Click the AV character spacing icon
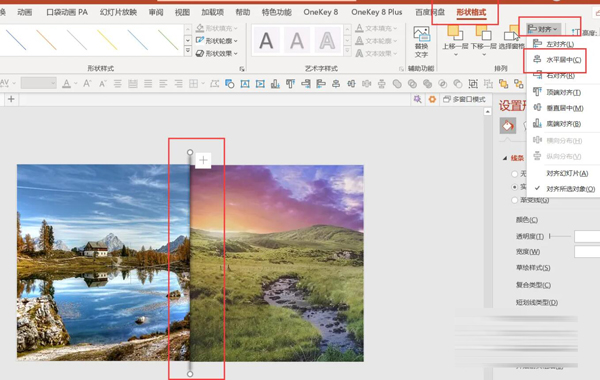 pyautogui.click(x=5, y=83)
